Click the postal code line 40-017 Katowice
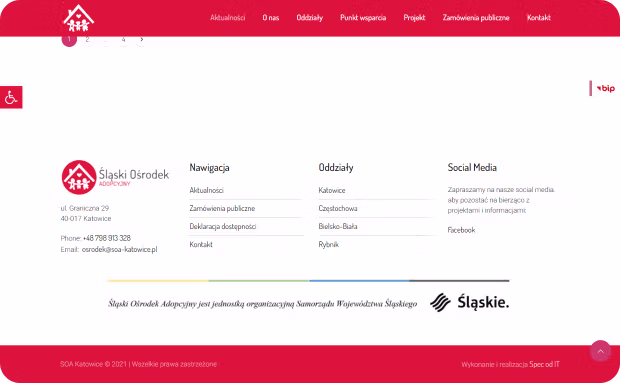 [x=86, y=219]
